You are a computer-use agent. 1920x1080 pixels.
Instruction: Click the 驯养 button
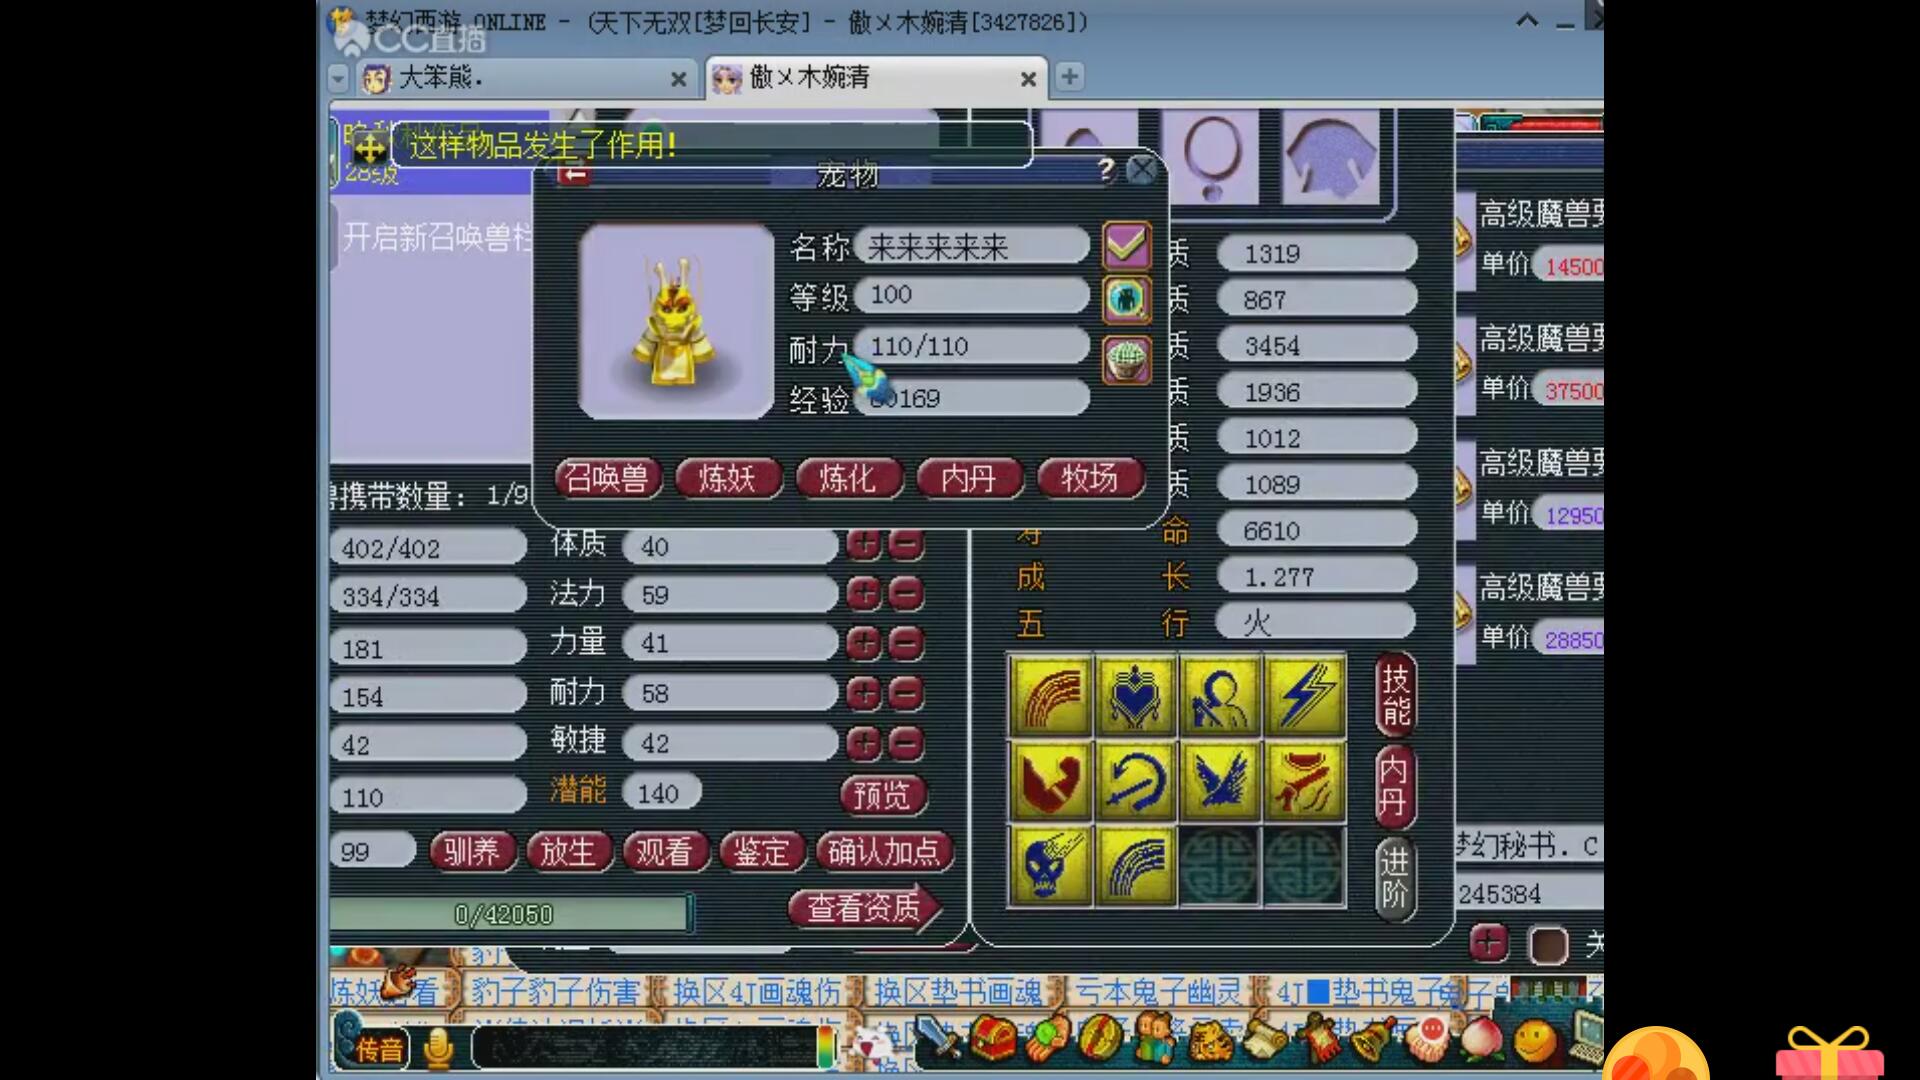click(472, 852)
